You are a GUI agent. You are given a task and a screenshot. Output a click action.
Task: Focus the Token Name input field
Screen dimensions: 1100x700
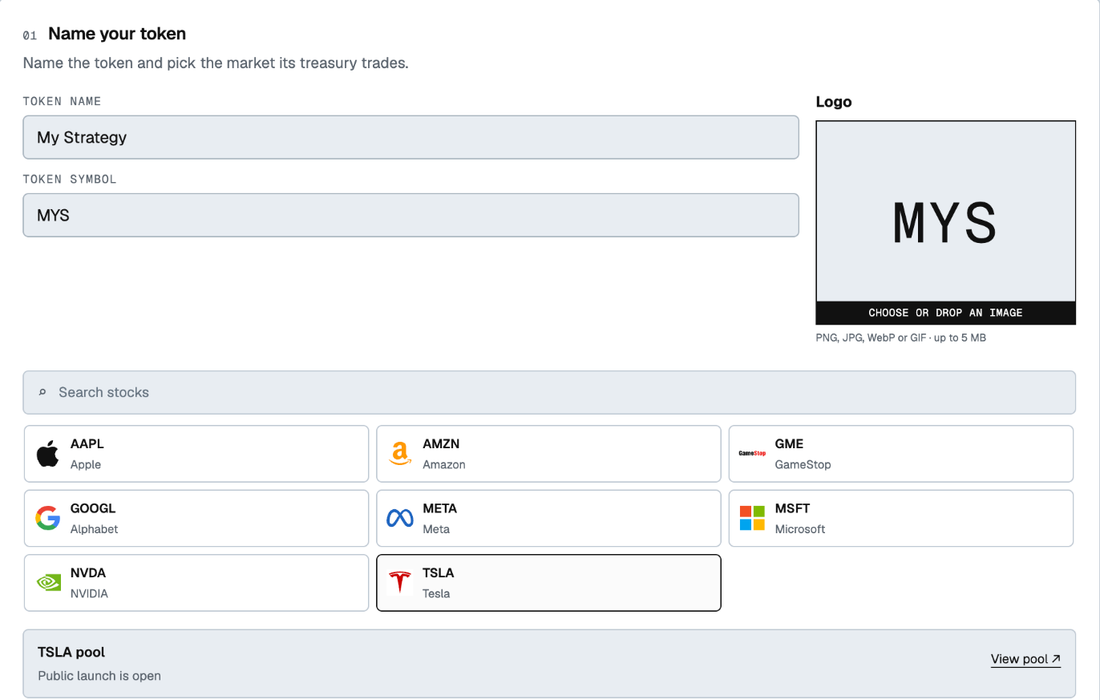411,137
